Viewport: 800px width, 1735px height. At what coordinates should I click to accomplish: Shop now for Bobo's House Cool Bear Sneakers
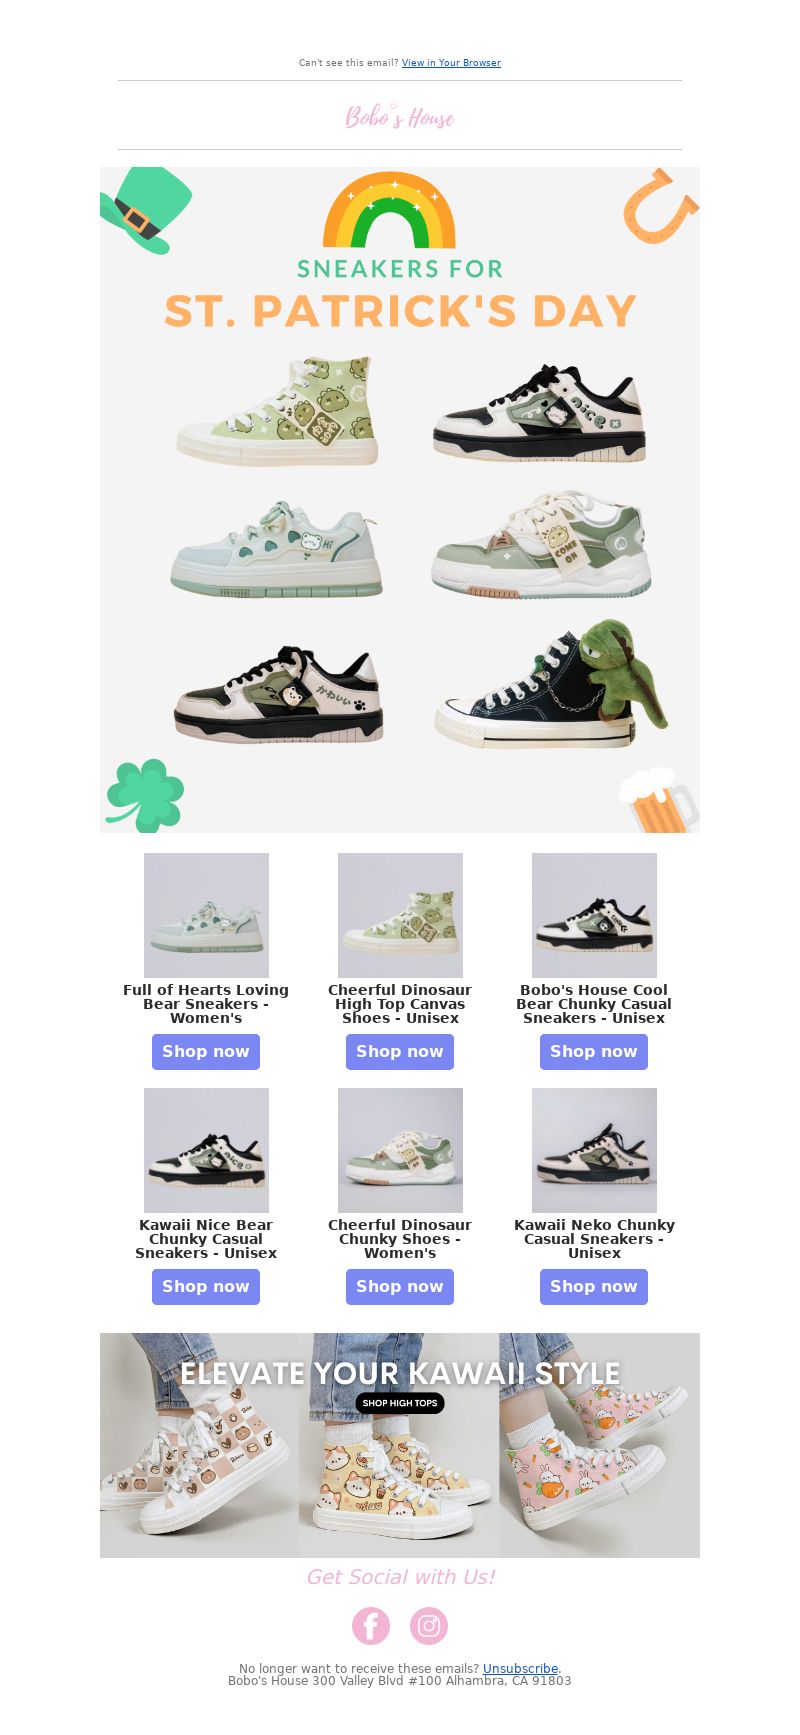(x=594, y=1052)
